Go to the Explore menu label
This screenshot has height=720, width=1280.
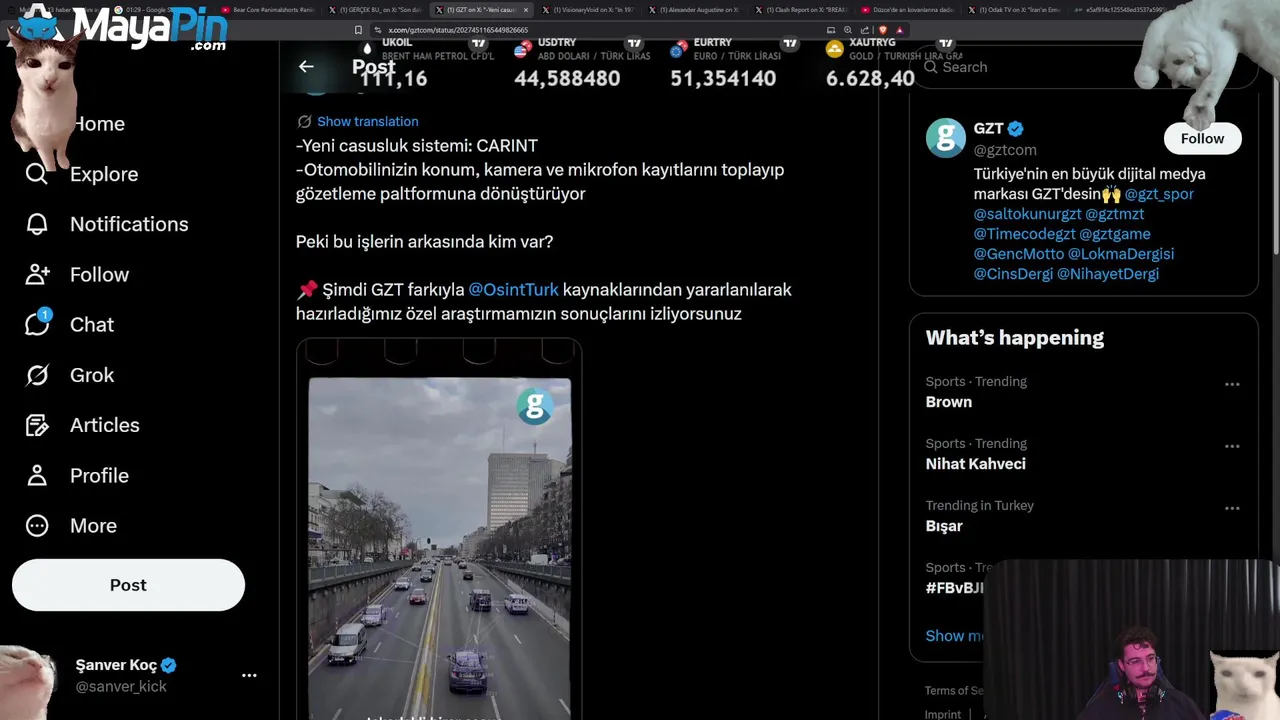coord(104,174)
